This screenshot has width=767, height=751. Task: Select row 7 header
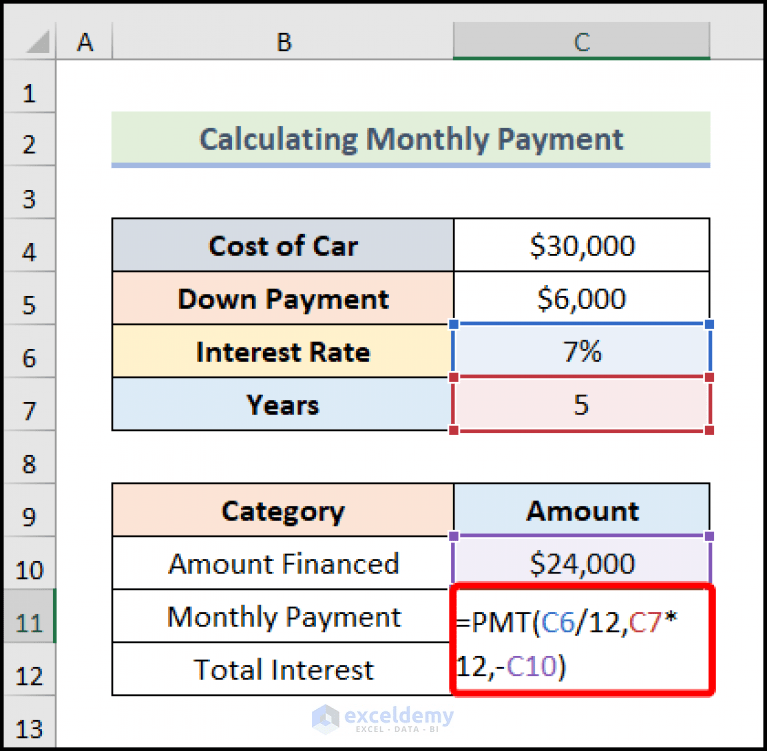pos(29,404)
